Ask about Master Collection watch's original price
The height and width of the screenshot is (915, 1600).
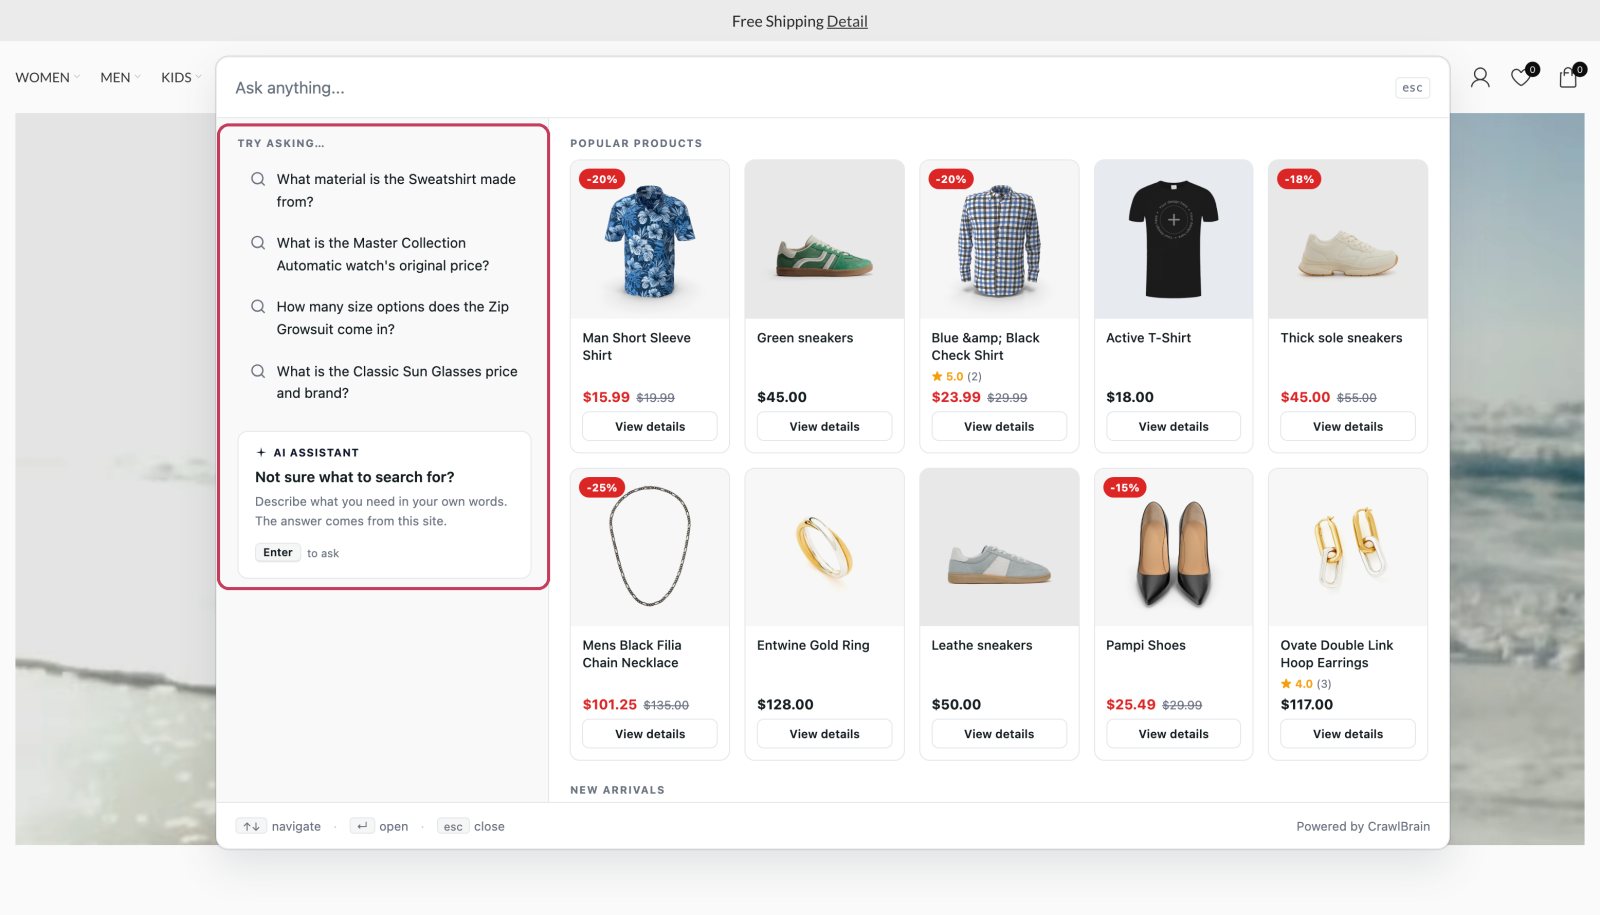point(384,254)
